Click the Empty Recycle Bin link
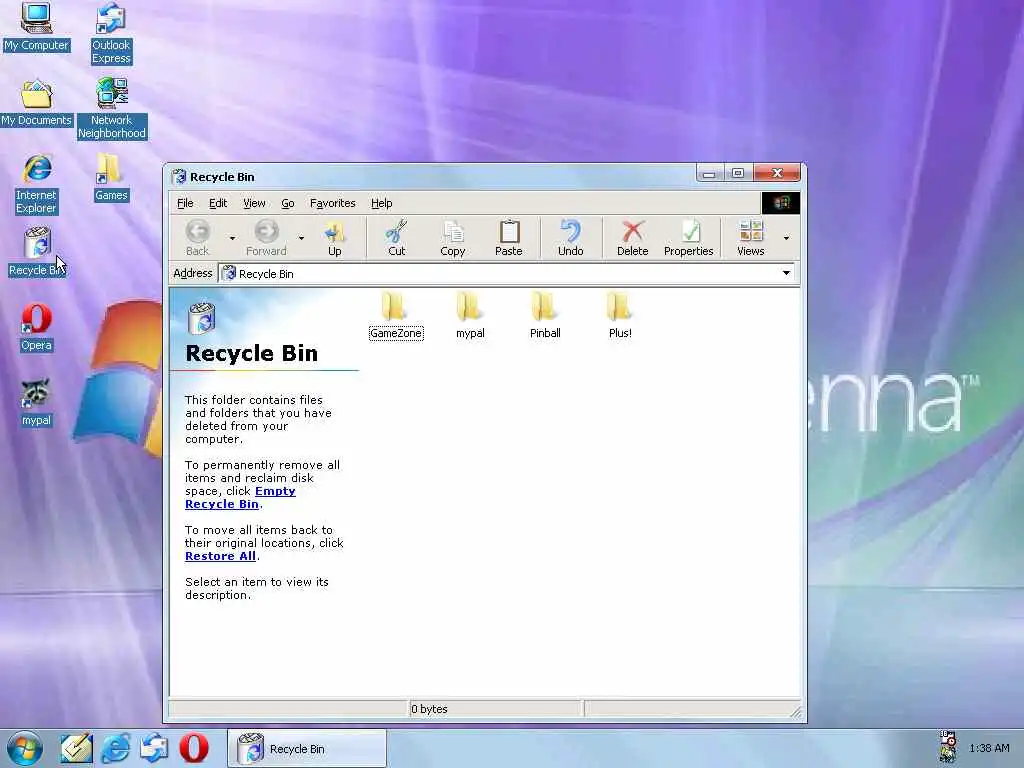The image size is (1024, 768). point(240,498)
